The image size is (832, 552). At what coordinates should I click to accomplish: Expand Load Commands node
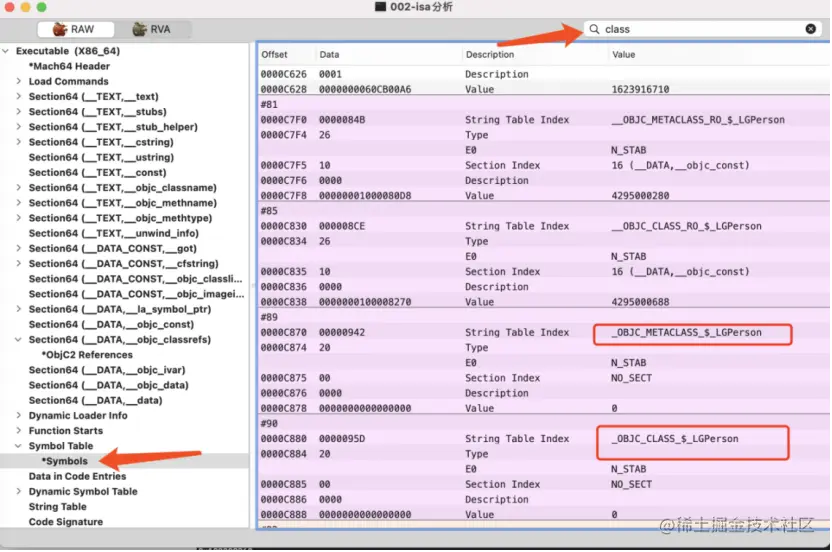tap(19, 81)
